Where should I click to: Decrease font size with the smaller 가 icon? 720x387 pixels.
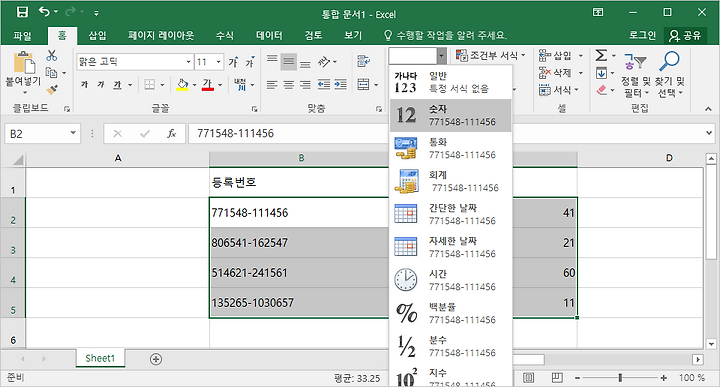pyautogui.click(x=250, y=62)
